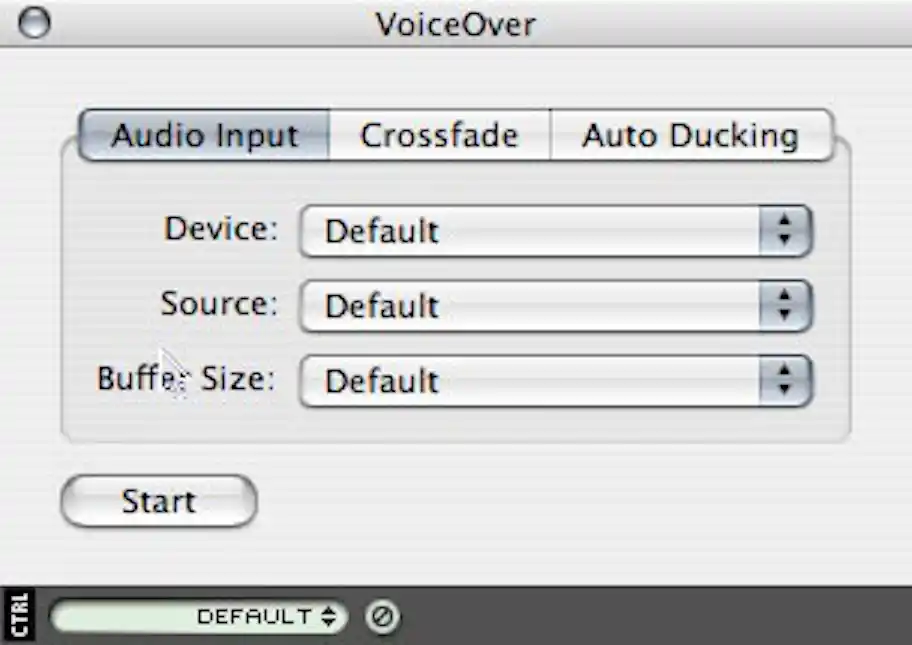912x645 pixels.
Task: Click the cancel icon beside DEFAULT menu
Action: coord(381,617)
